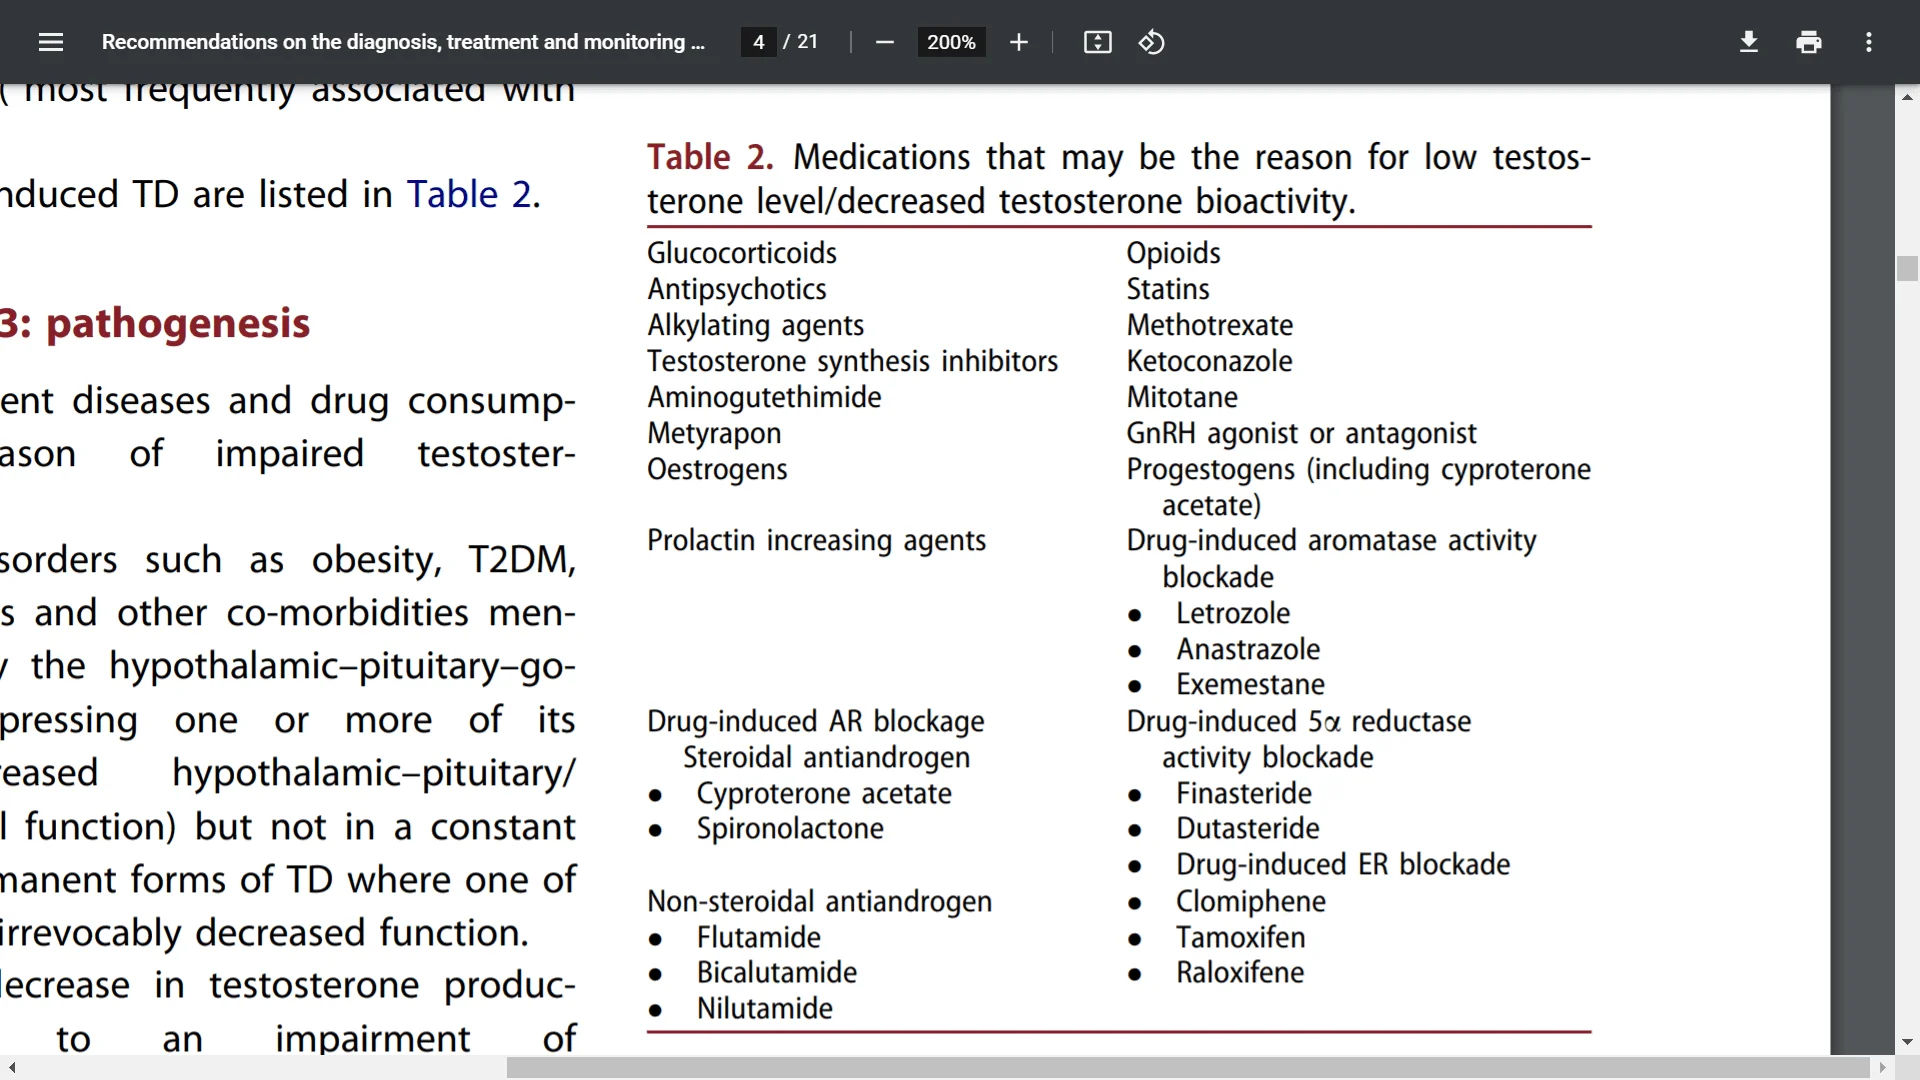Viewport: 1920px width, 1080px height.
Task: Zoom in on the document
Action: [1018, 42]
